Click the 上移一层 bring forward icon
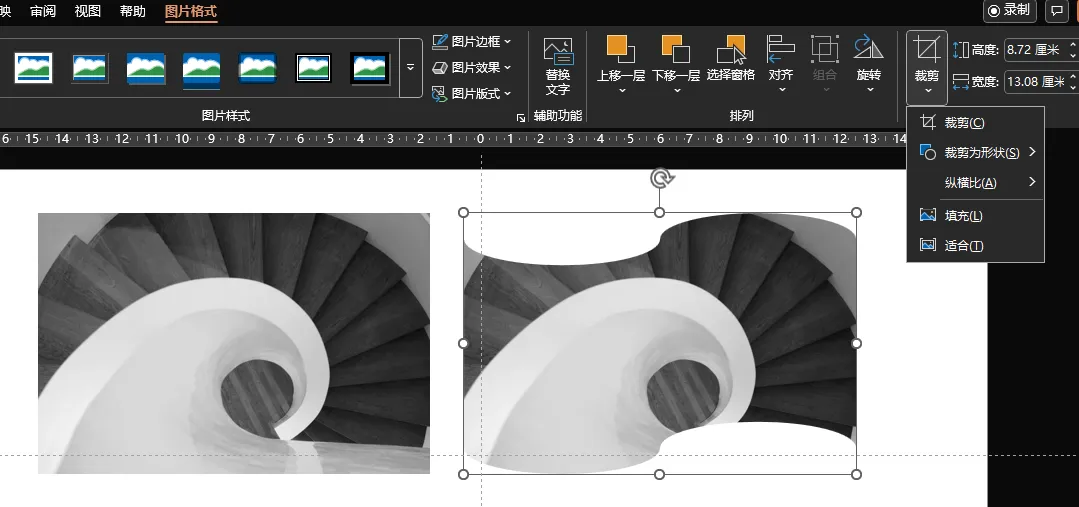The height and width of the screenshot is (507, 1079). point(621,49)
